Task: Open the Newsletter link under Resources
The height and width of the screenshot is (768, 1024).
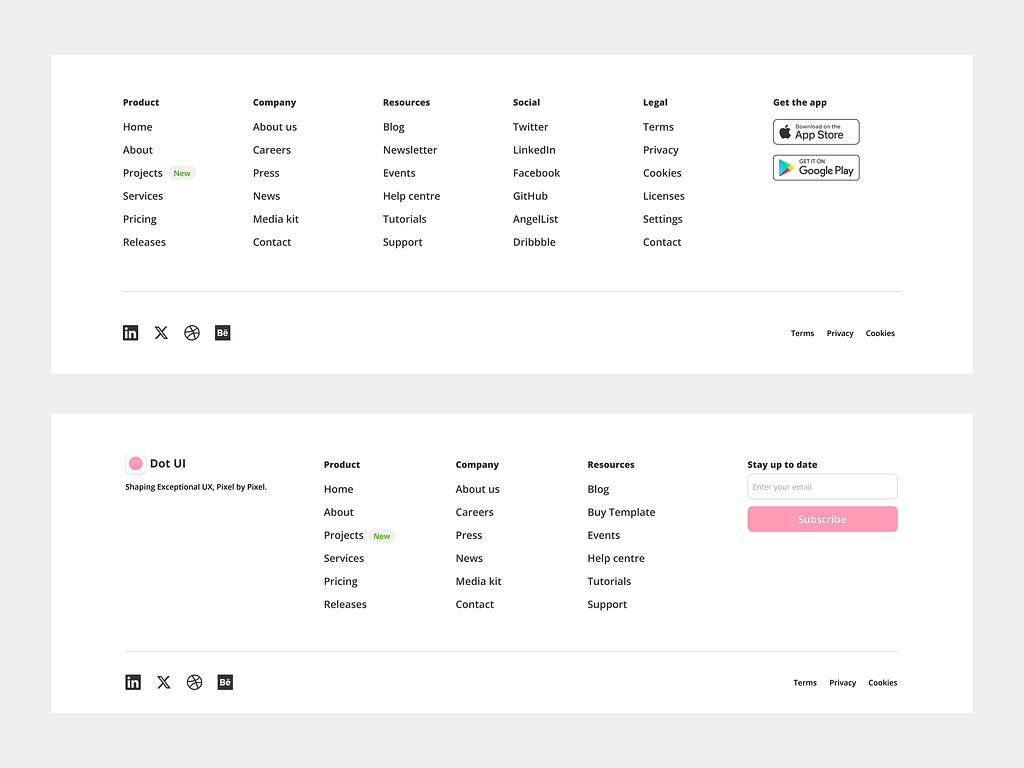Action: [410, 150]
